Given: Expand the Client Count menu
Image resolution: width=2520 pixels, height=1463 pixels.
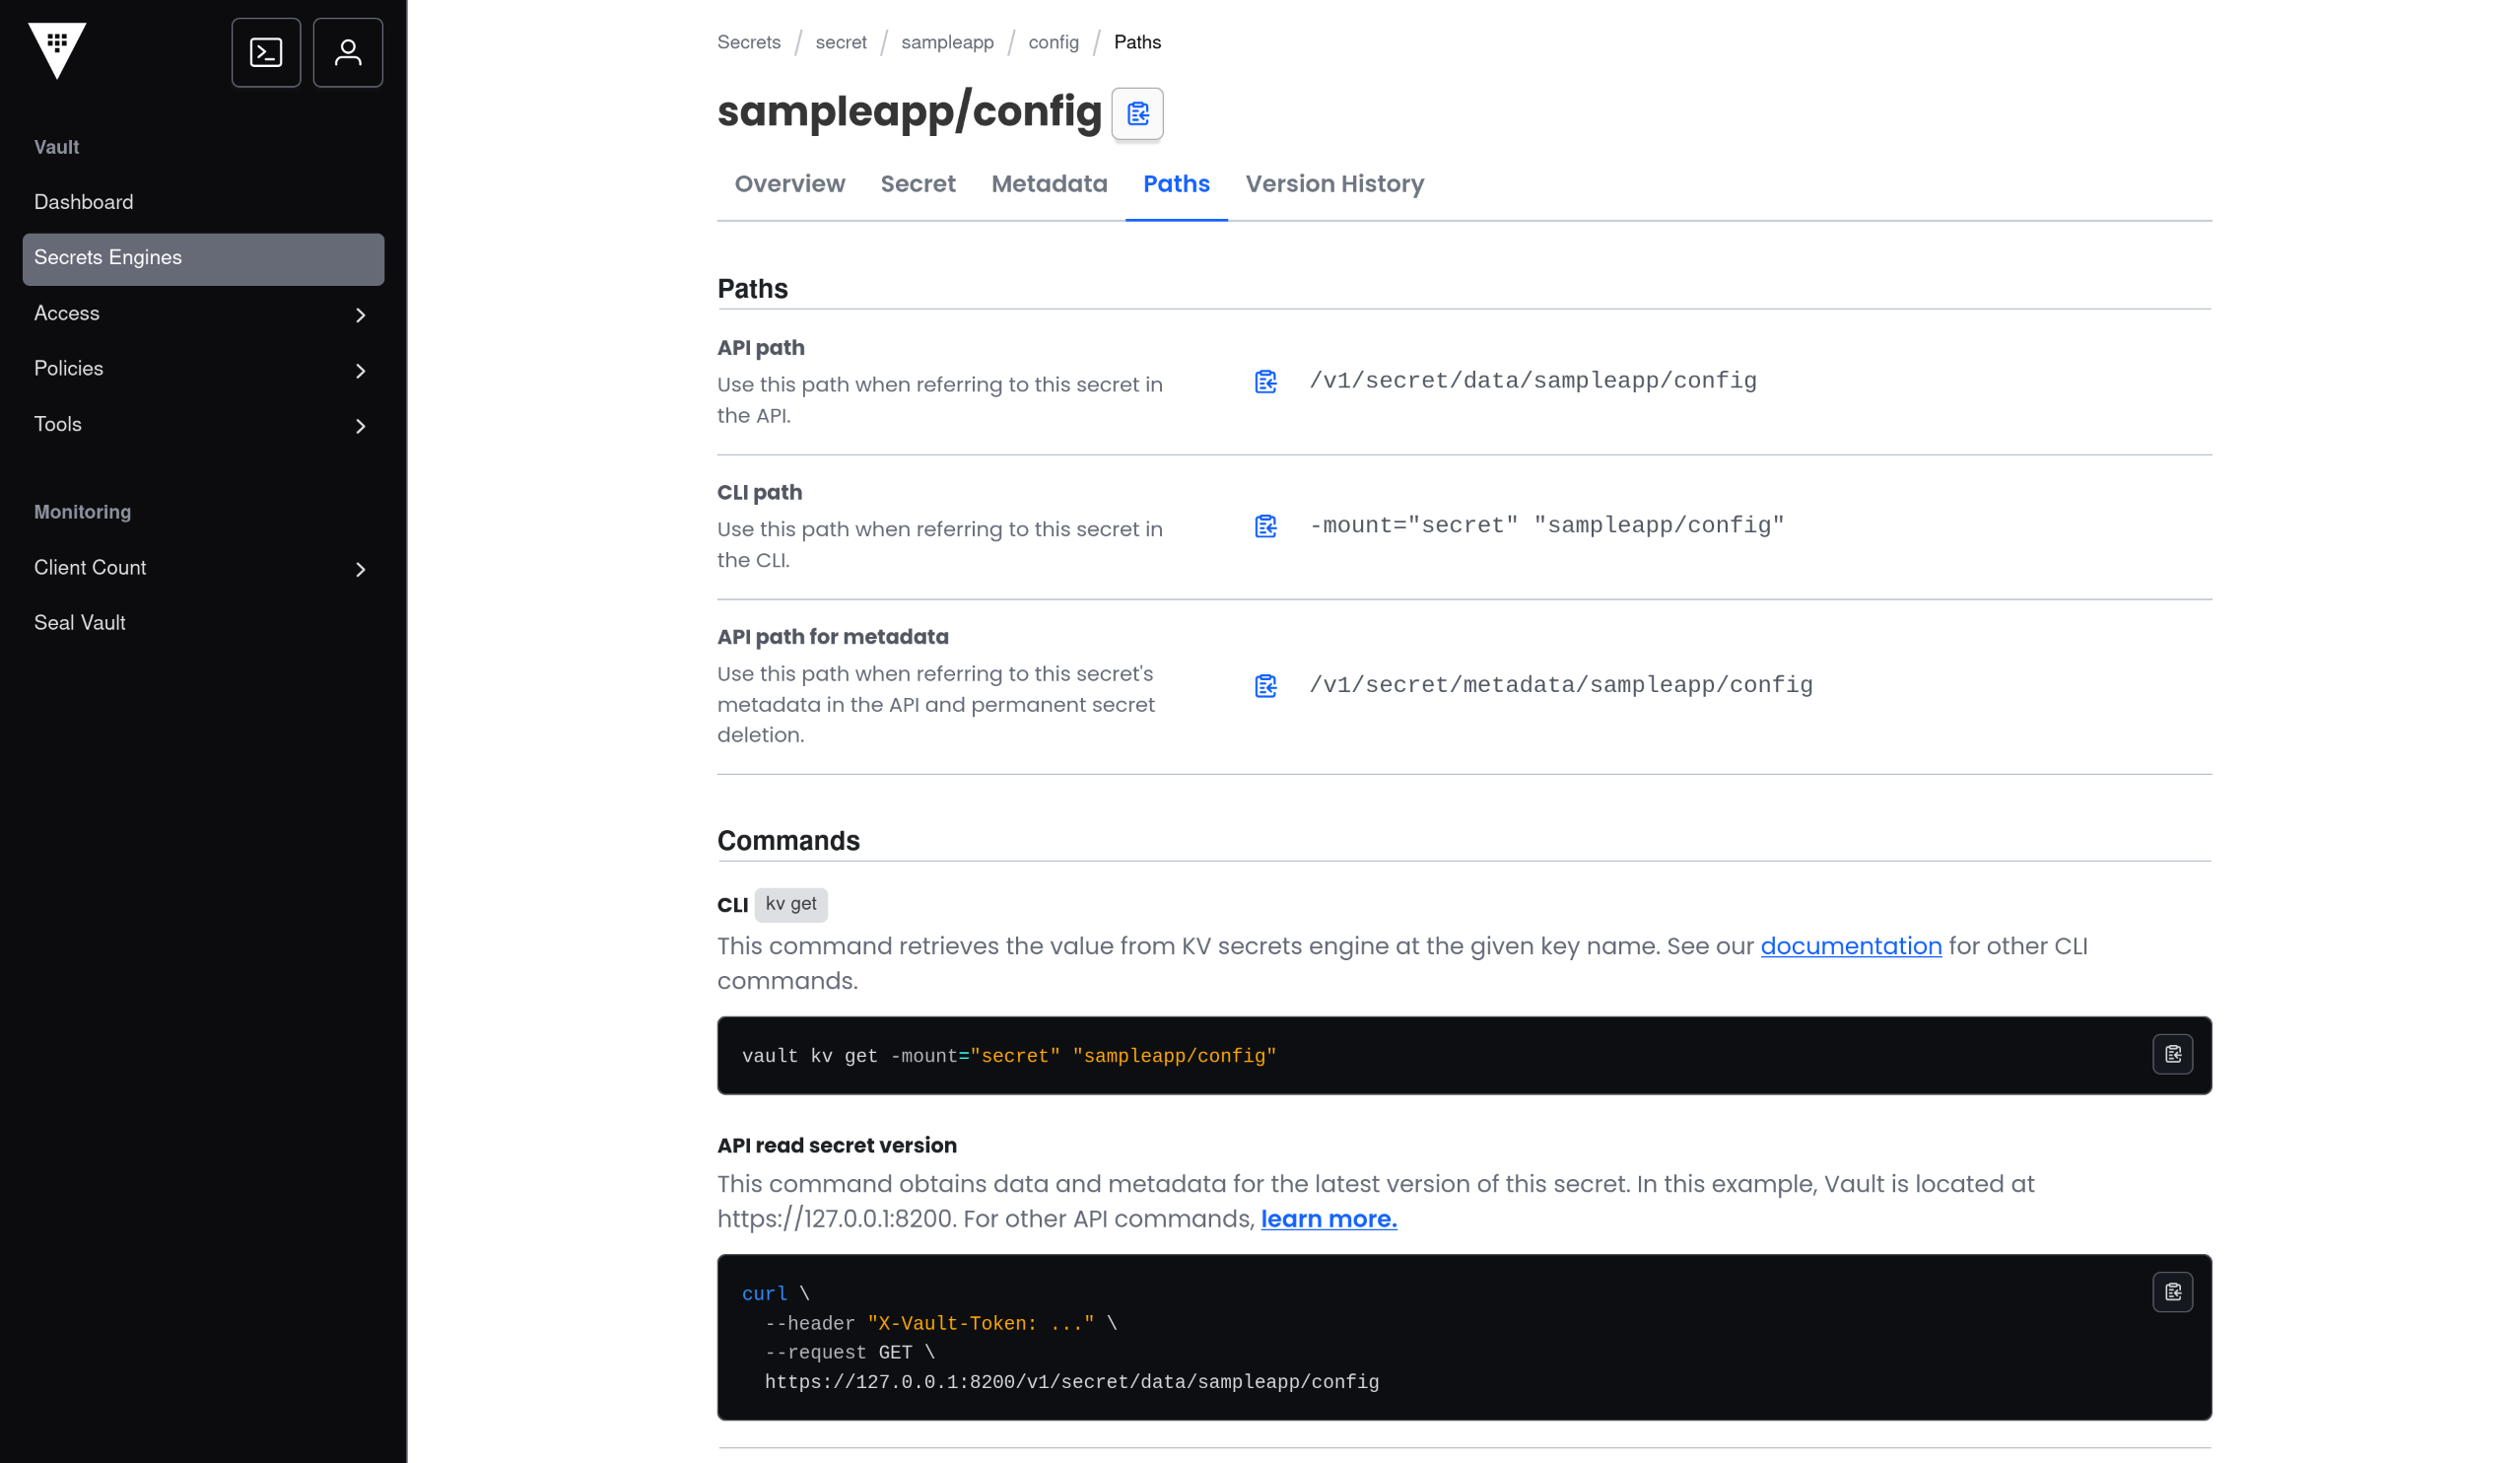Looking at the screenshot, I should [203, 568].
